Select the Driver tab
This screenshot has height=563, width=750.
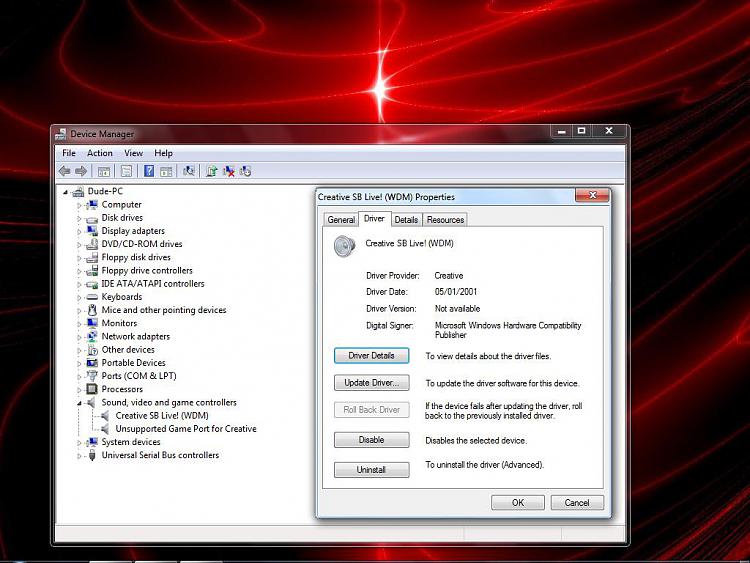pyautogui.click(x=374, y=218)
